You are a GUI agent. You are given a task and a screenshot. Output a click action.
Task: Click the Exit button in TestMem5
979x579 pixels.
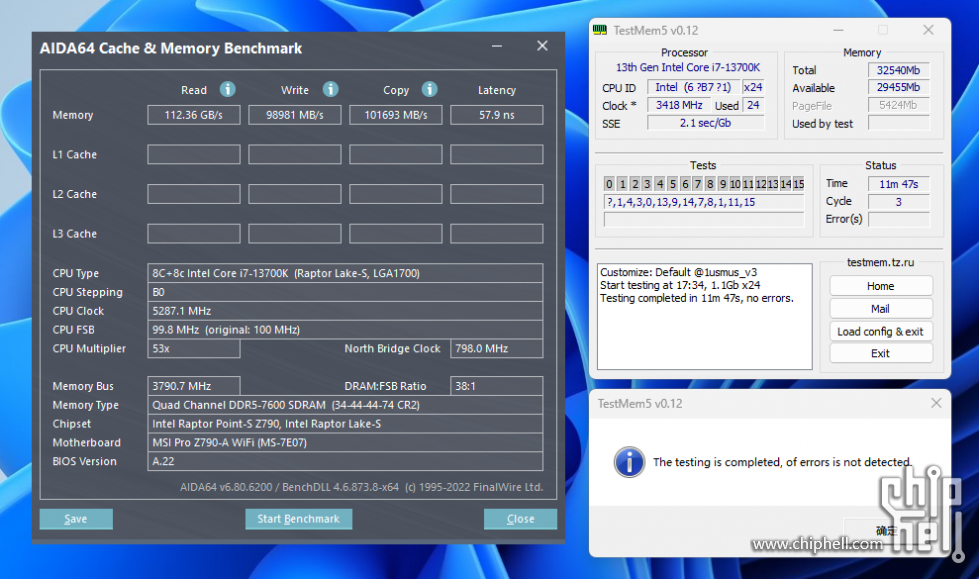coord(880,354)
